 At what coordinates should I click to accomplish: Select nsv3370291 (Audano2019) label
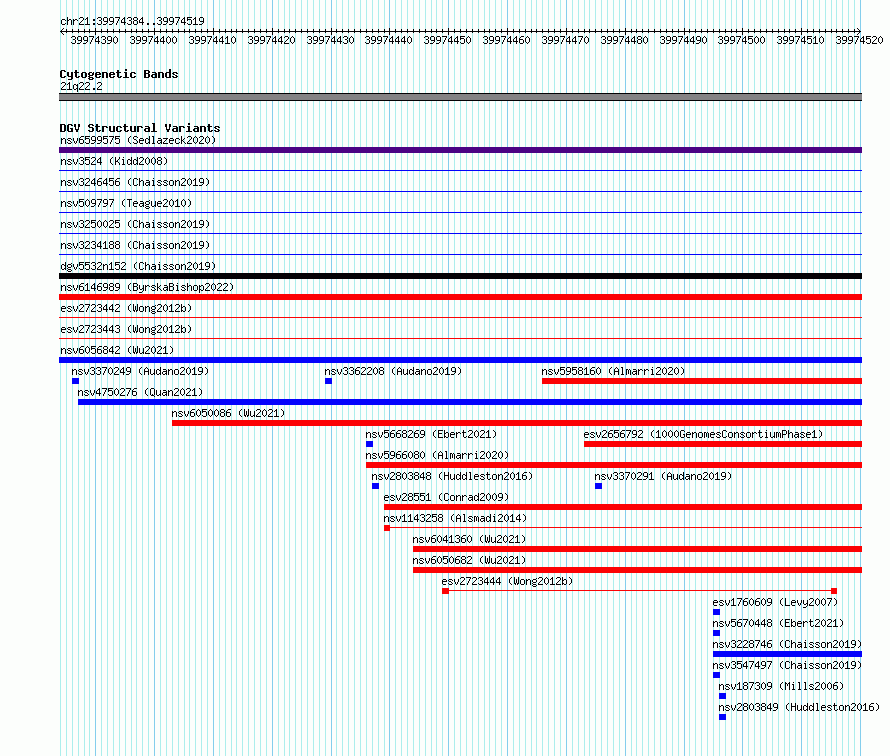coord(664,476)
